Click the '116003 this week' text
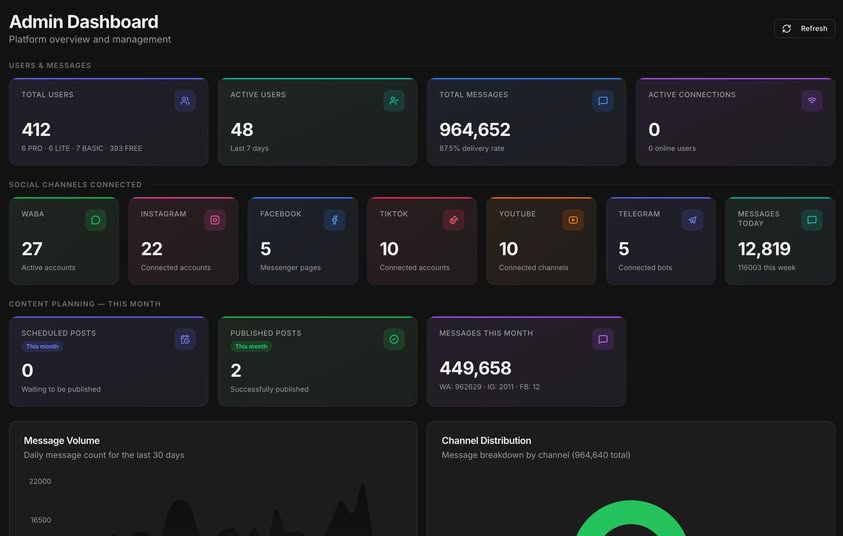 [767, 268]
